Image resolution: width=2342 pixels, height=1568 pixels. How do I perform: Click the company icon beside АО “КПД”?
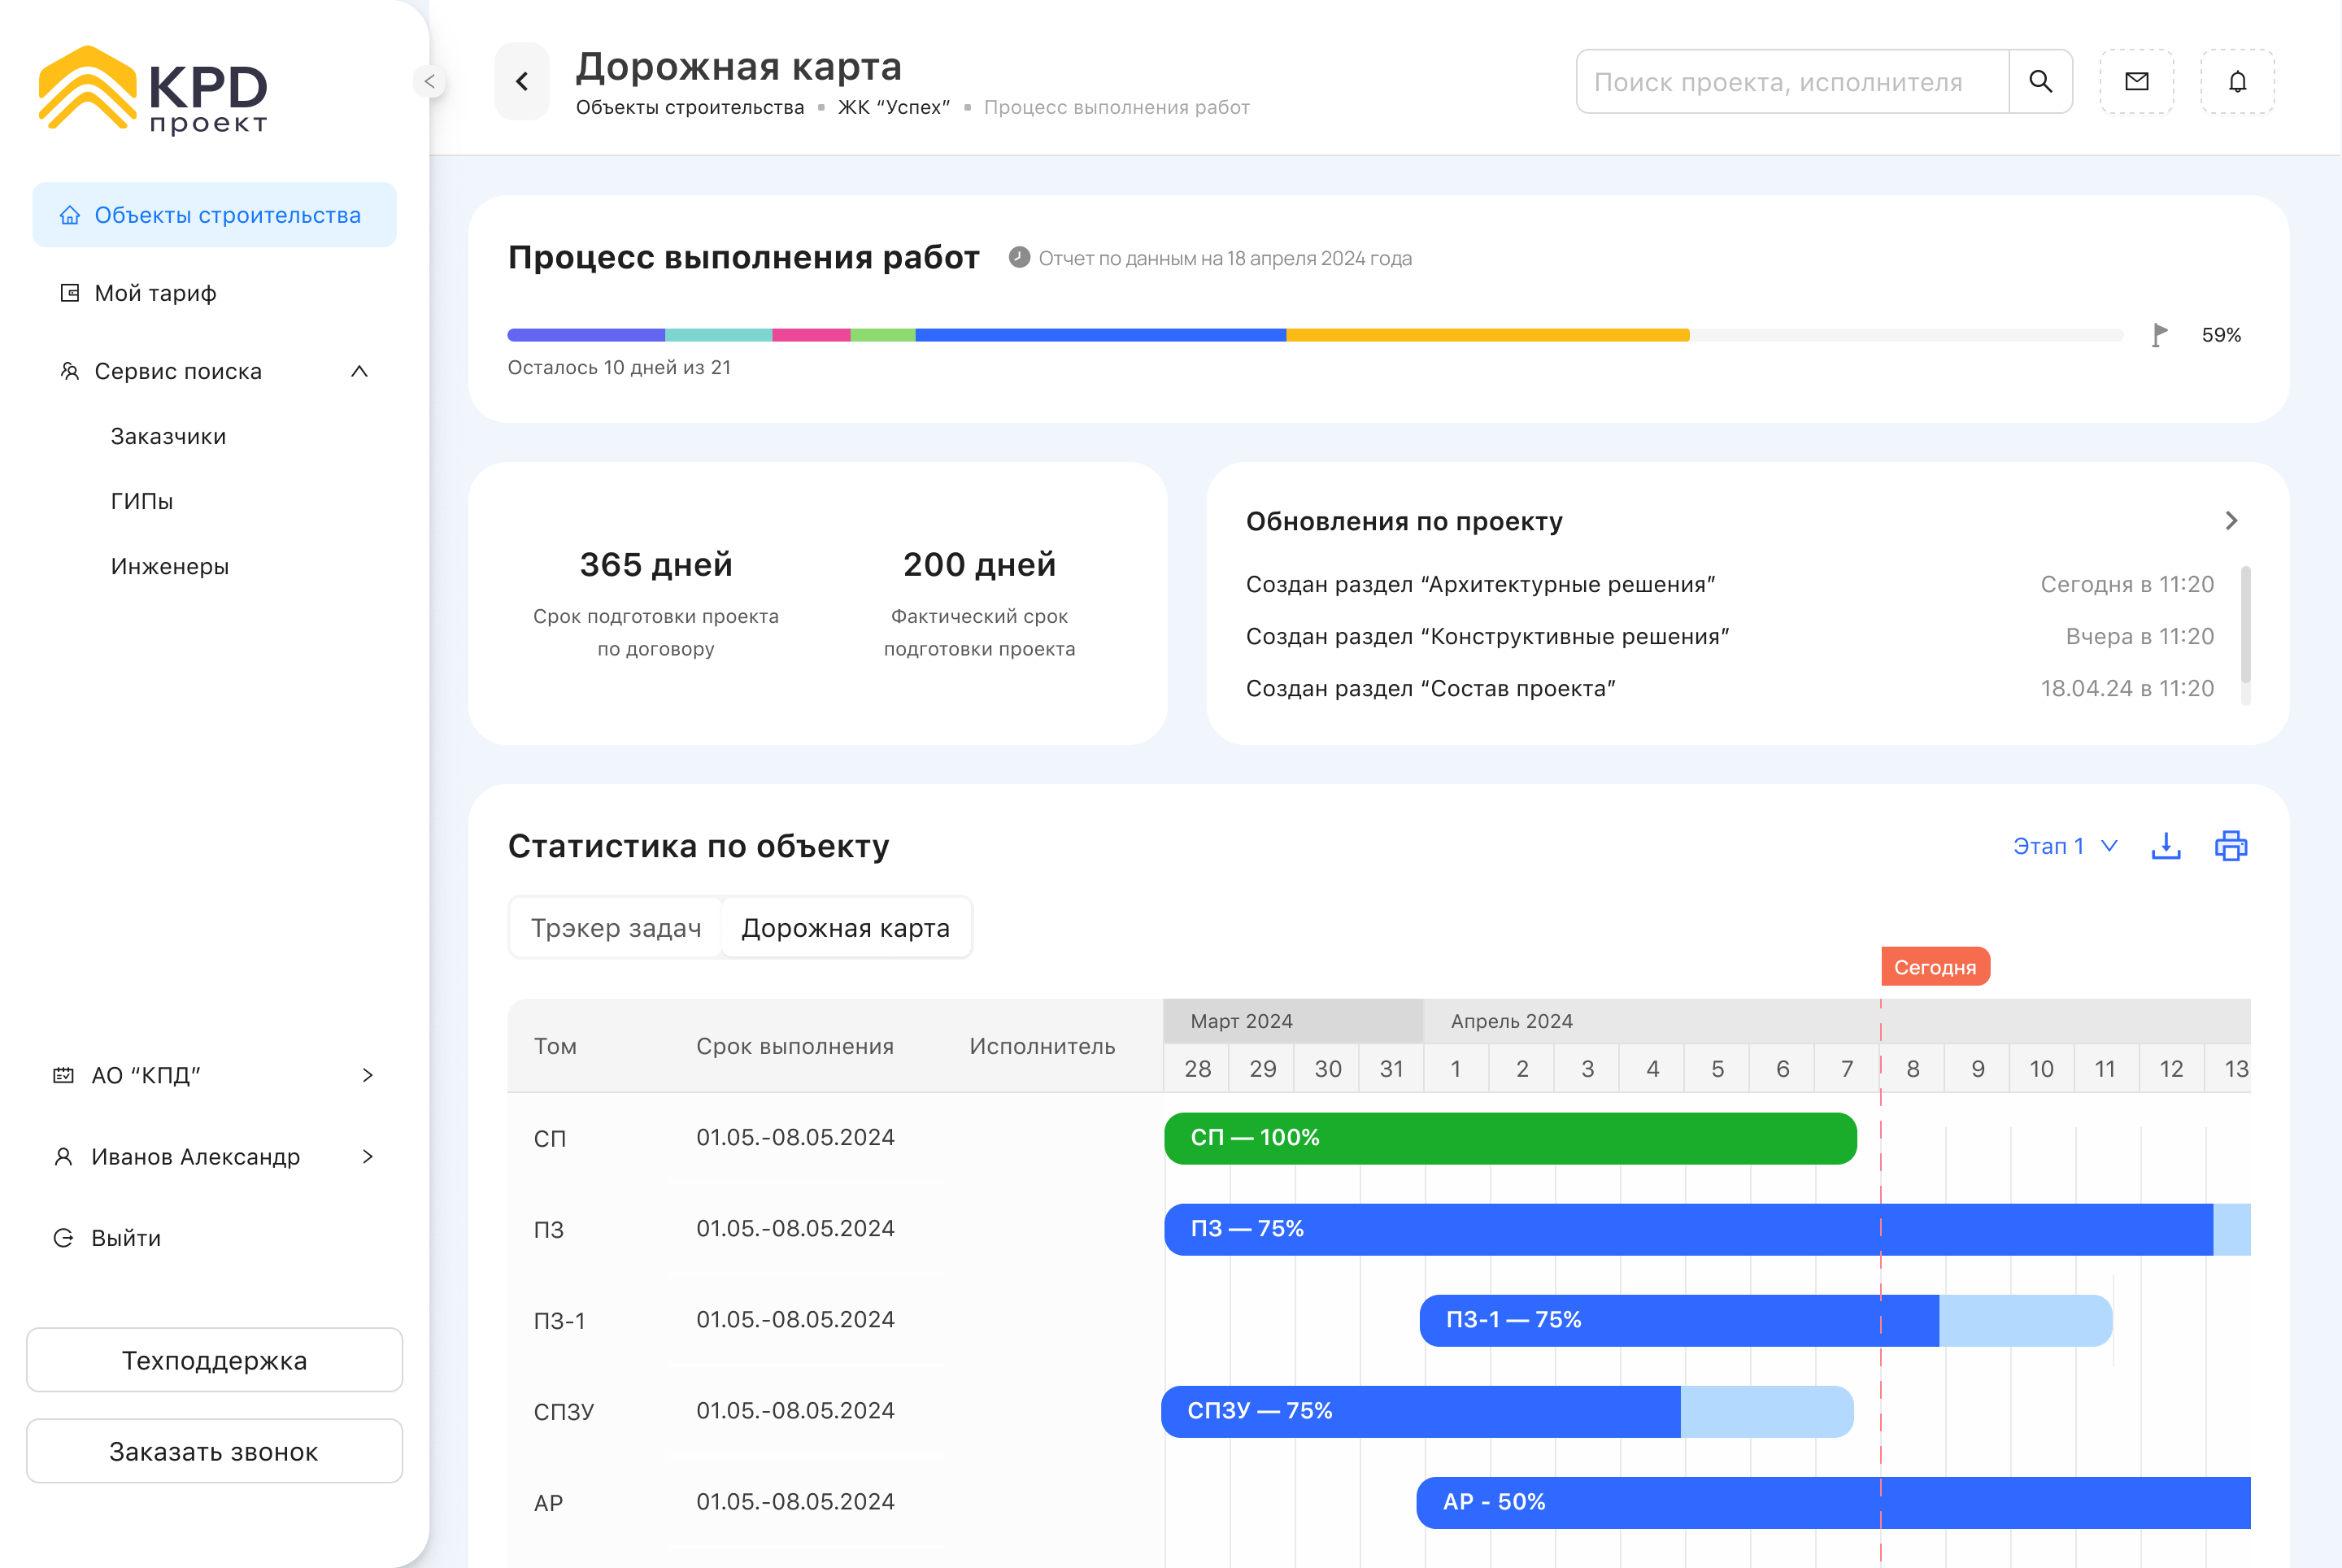point(63,1075)
